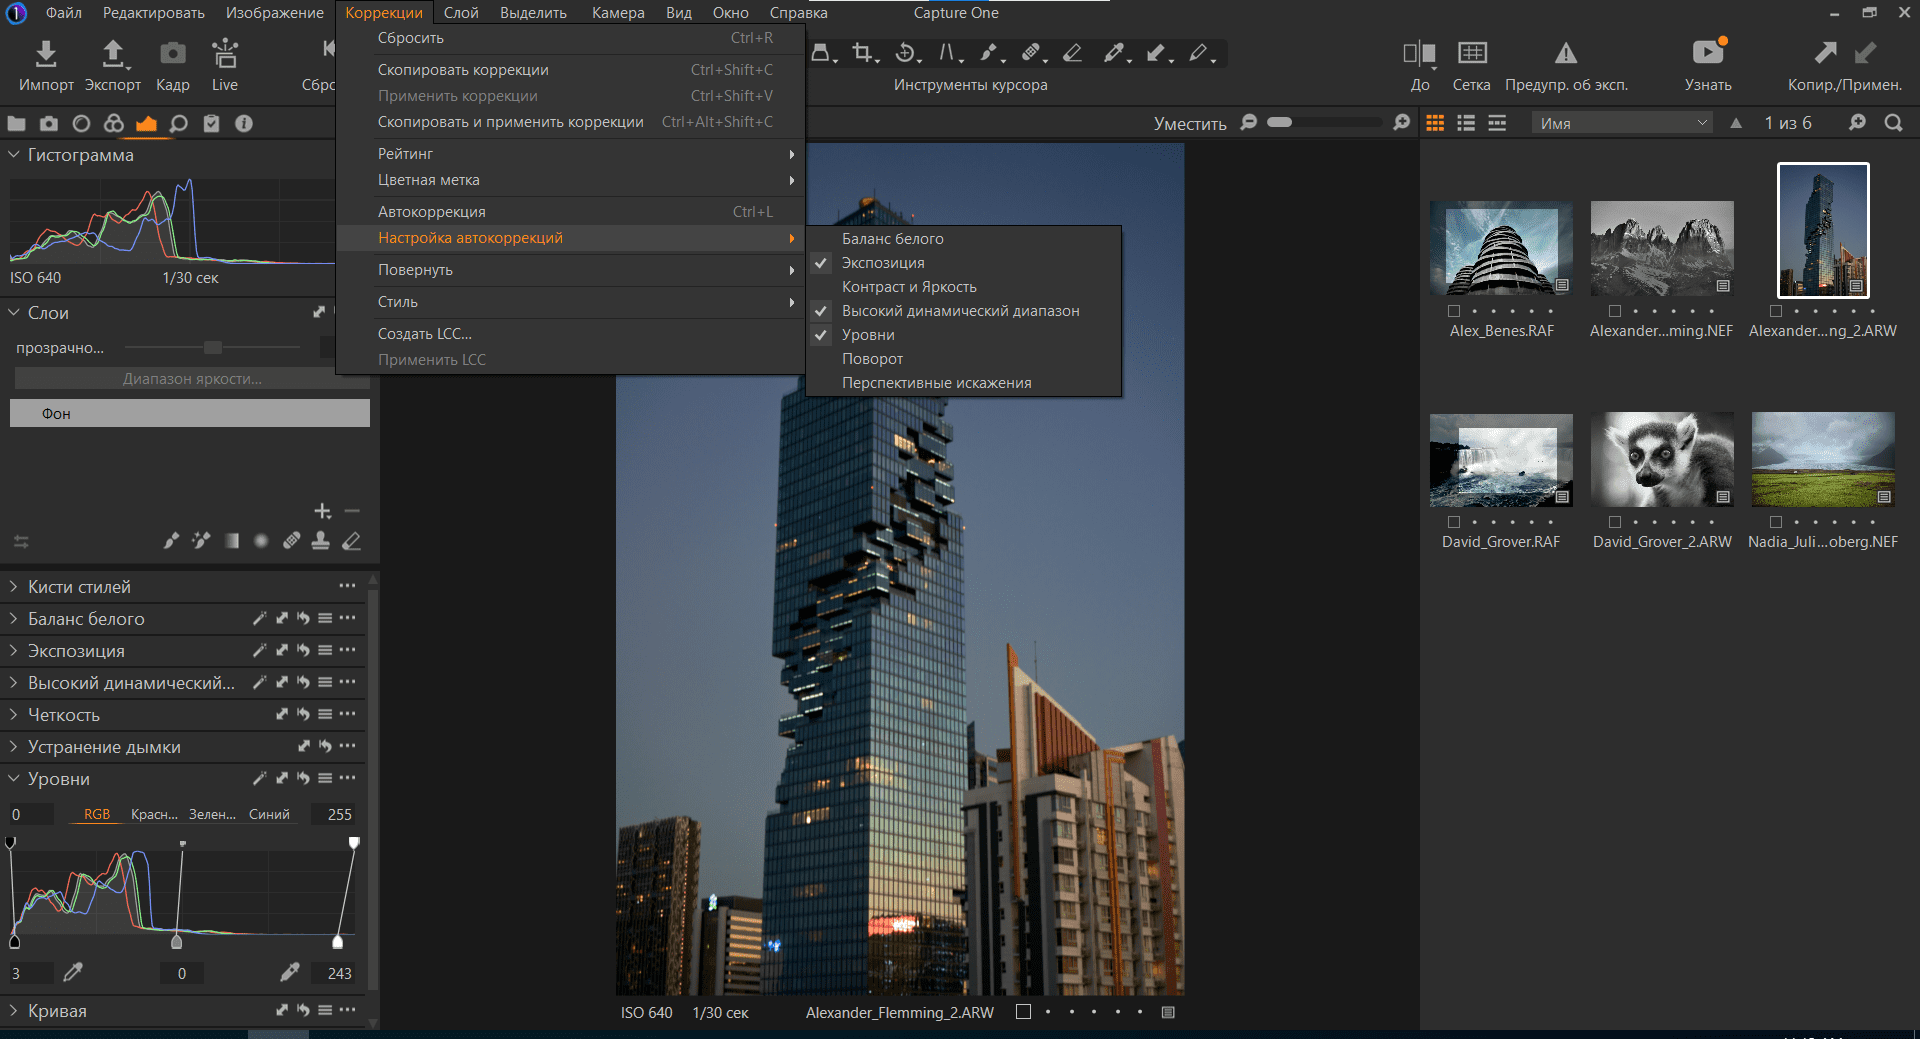Viewport: 1920px width, 1039px height.
Task: Collapse the Histogram panel
Action: [x=15, y=155]
